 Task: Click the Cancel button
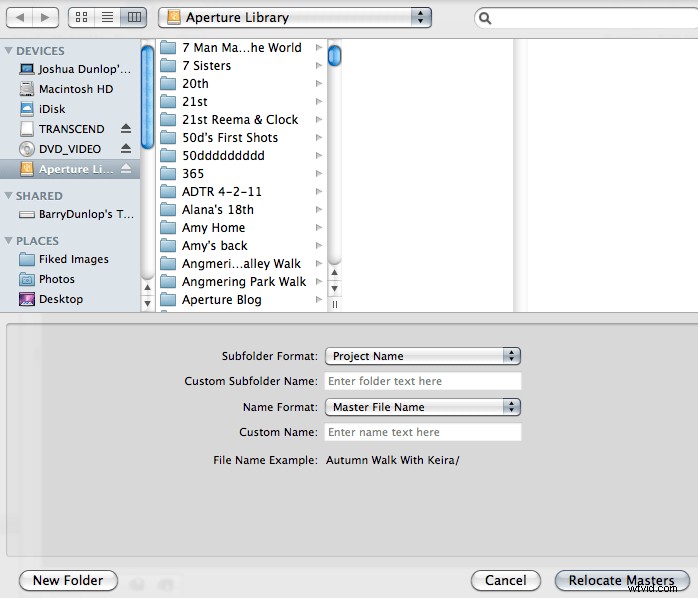(x=506, y=581)
